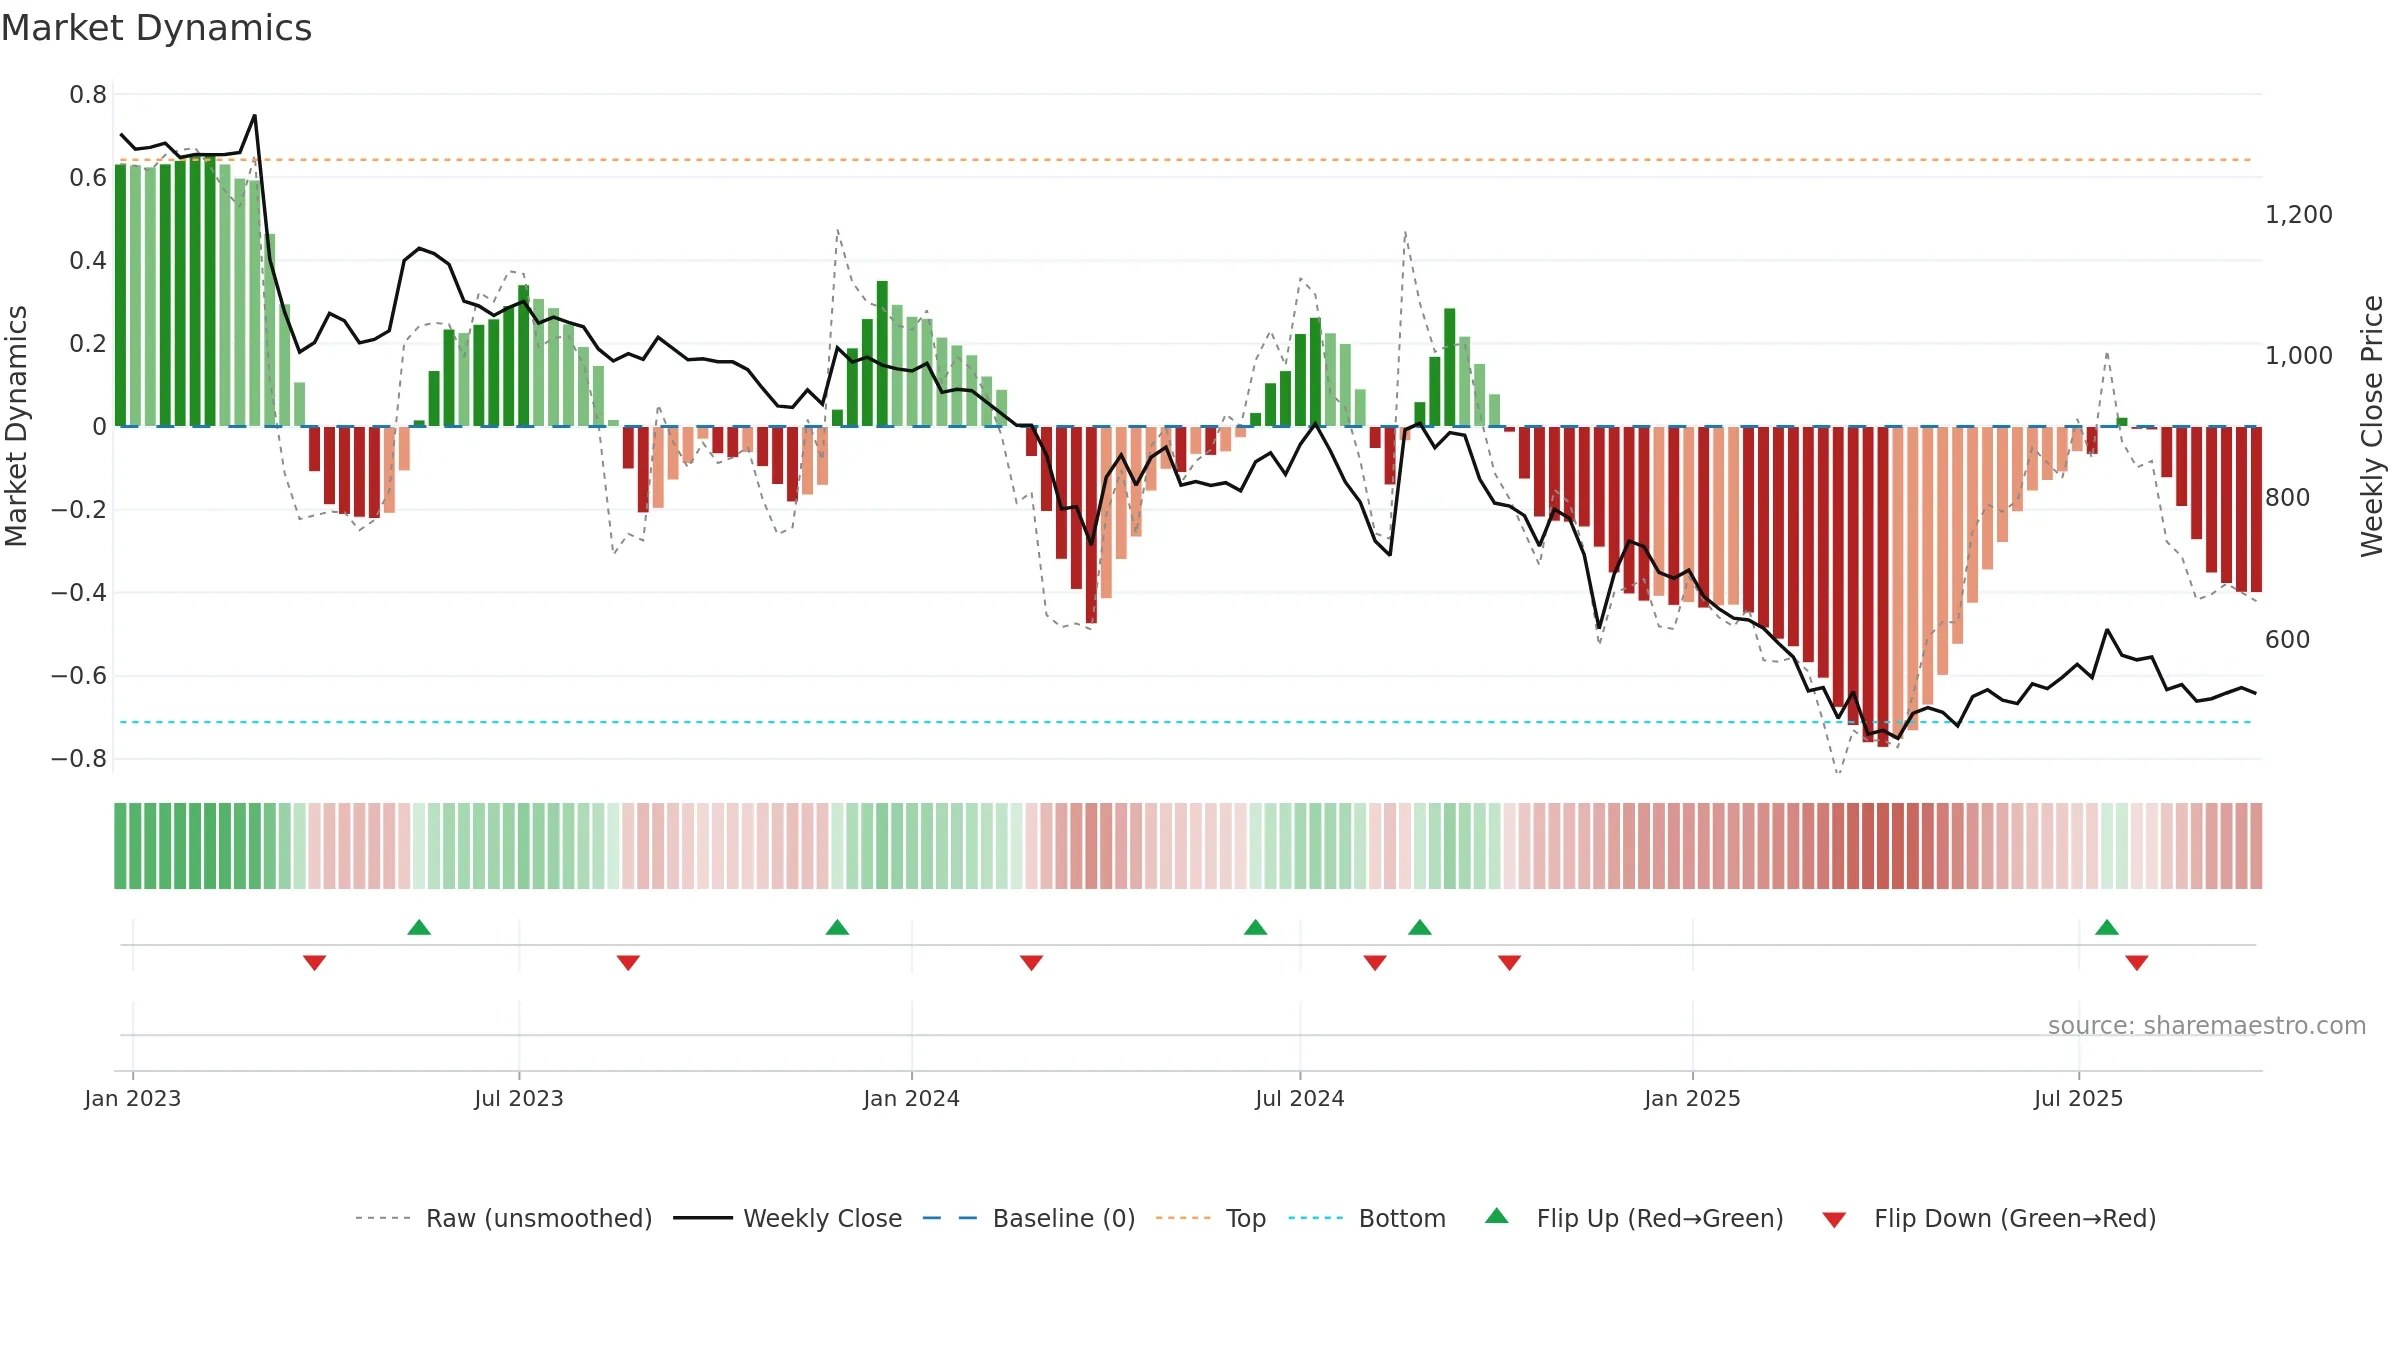The width and height of the screenshot is (2400, 1350).
Task: Click the Jan 2024 x-axis label
Action: (911, 1098)
